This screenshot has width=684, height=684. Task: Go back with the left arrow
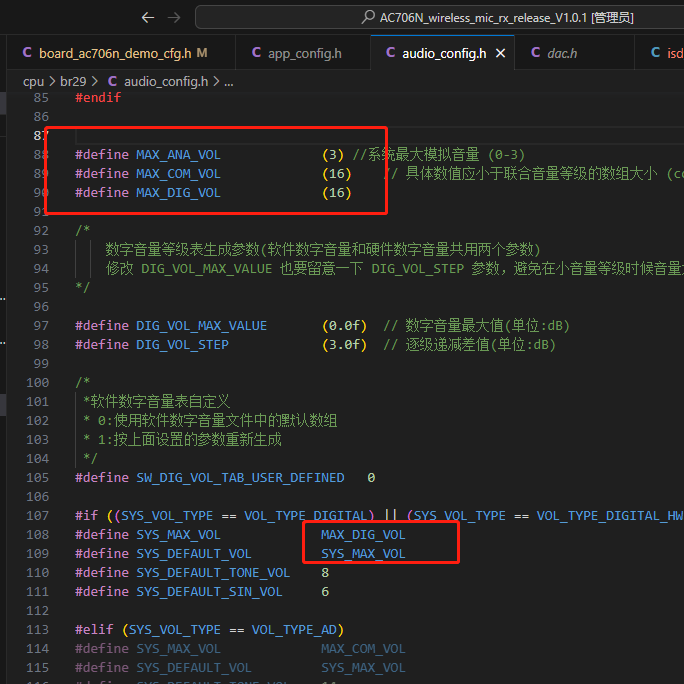pyautogui.click(x=148, y=17)
